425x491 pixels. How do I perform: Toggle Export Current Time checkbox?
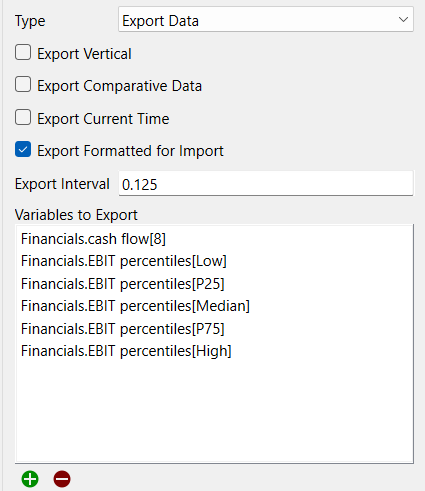[x=23, y=117]
